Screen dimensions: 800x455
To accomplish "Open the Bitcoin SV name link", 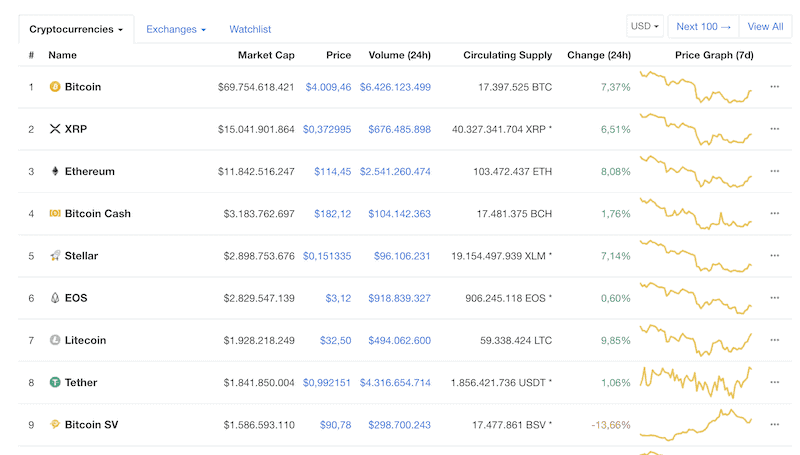I will pos(91,424).
